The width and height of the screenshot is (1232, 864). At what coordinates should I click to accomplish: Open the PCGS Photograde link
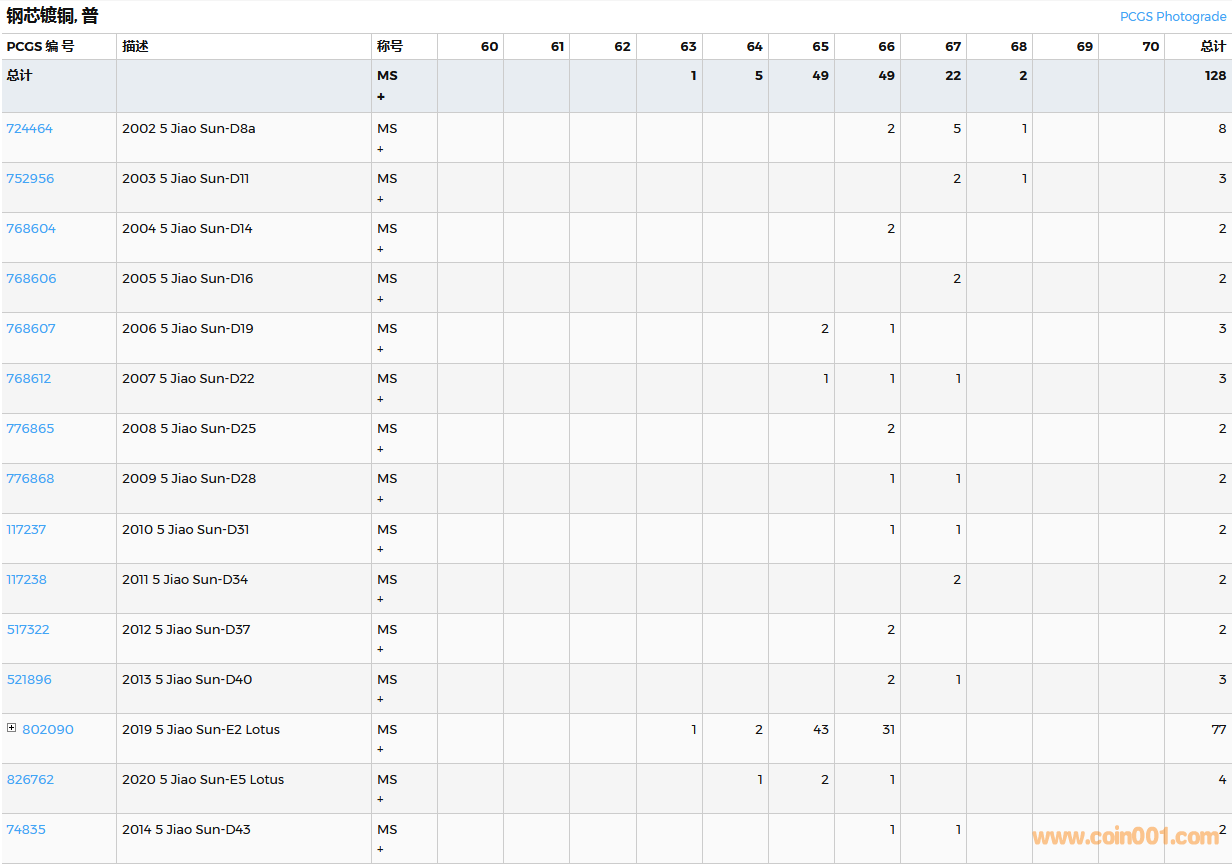click(x=1172, y=17)
